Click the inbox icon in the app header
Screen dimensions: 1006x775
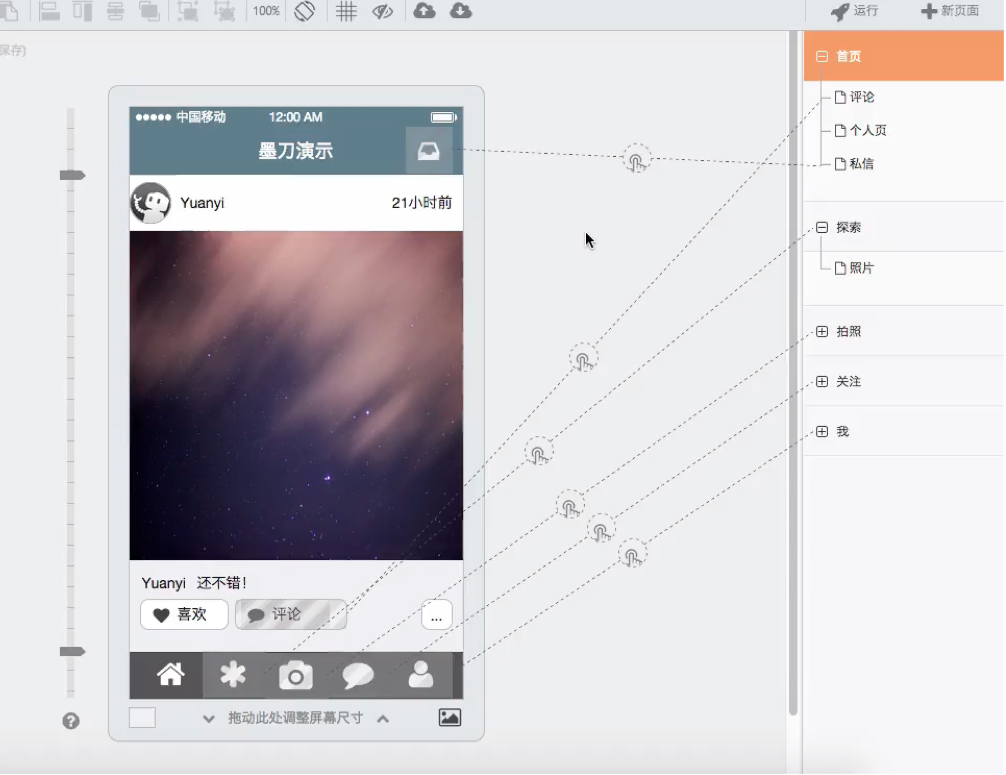click(429, 151)
